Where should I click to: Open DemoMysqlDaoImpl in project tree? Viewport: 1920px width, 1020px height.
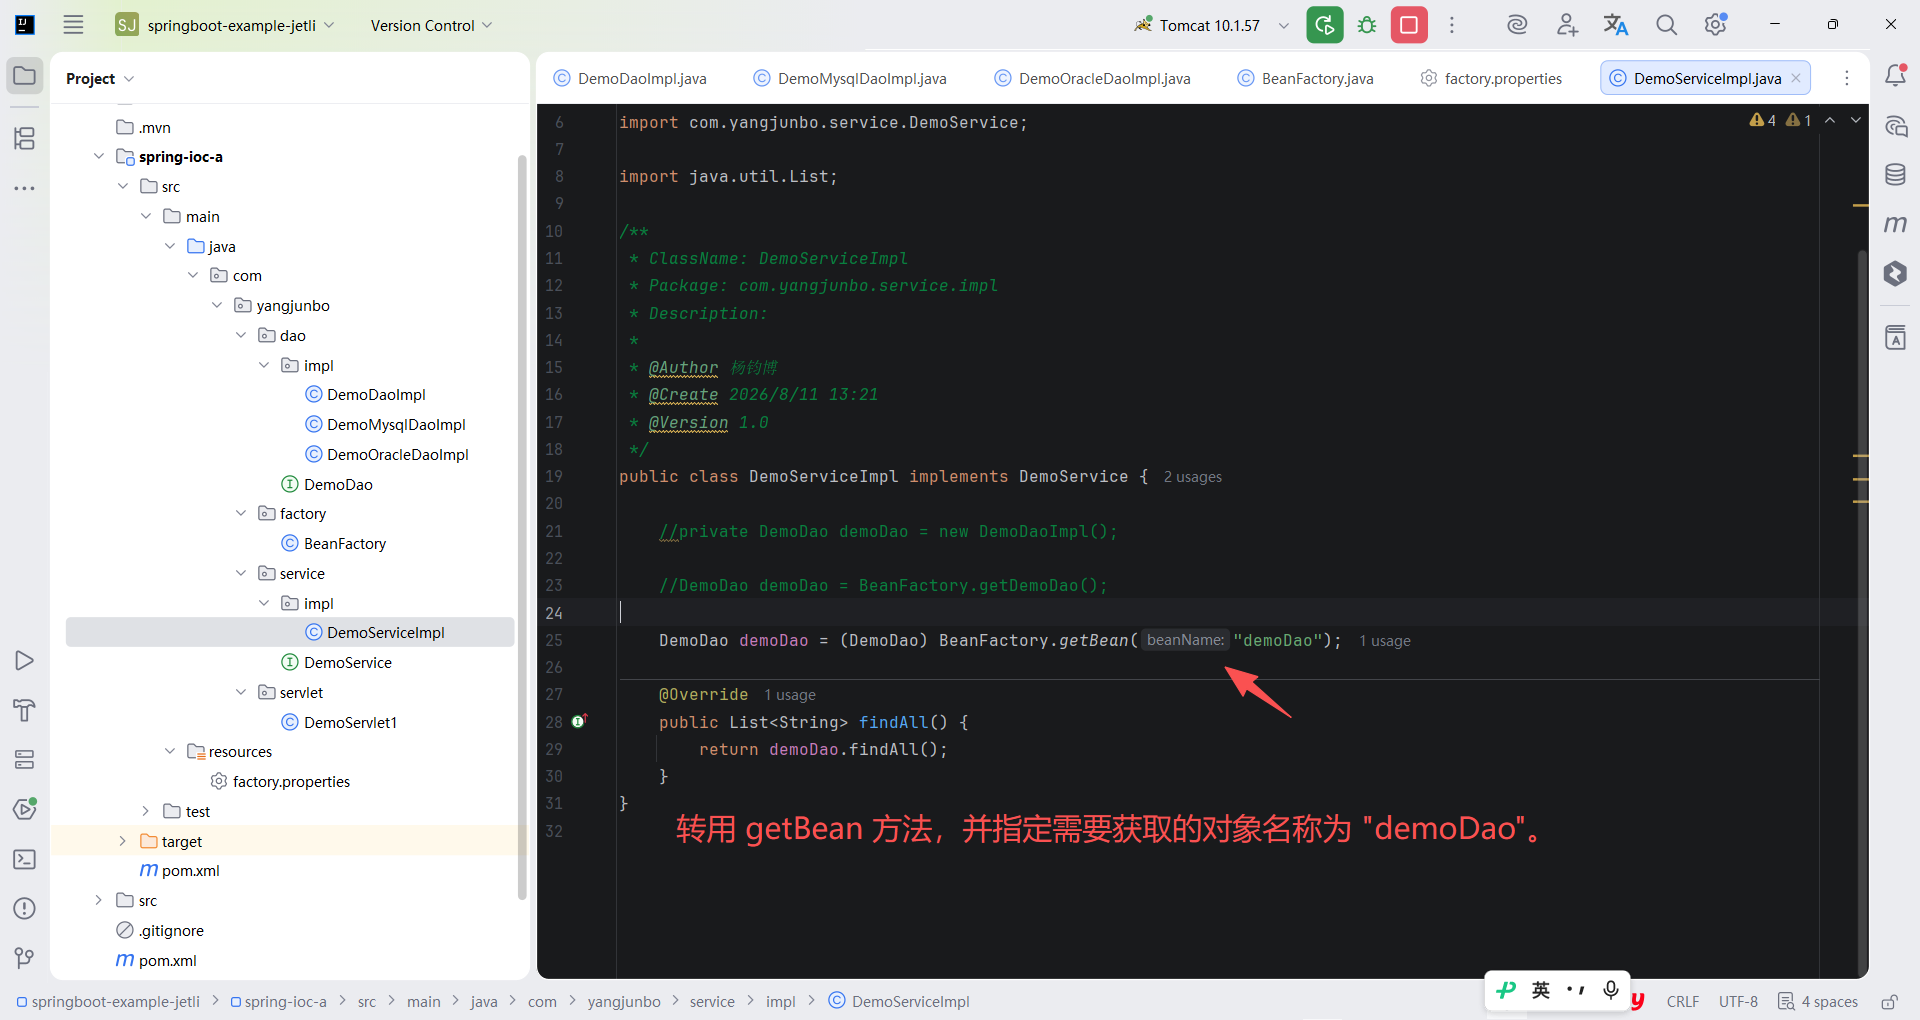click(x=396, y=424)
